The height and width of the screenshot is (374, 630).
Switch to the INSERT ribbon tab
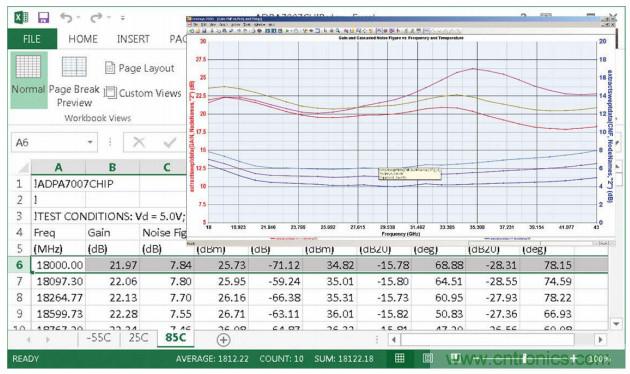(x=133, y=39)
